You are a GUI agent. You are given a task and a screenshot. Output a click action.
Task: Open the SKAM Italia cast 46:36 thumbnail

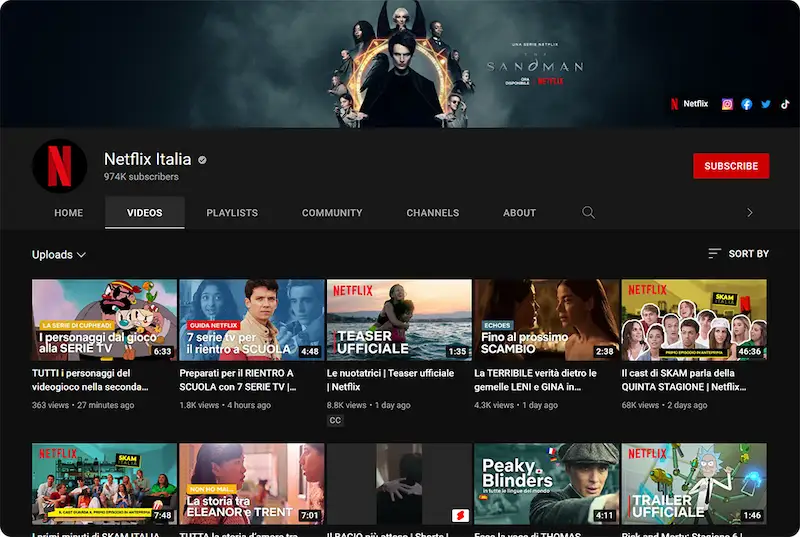[694, 320]
